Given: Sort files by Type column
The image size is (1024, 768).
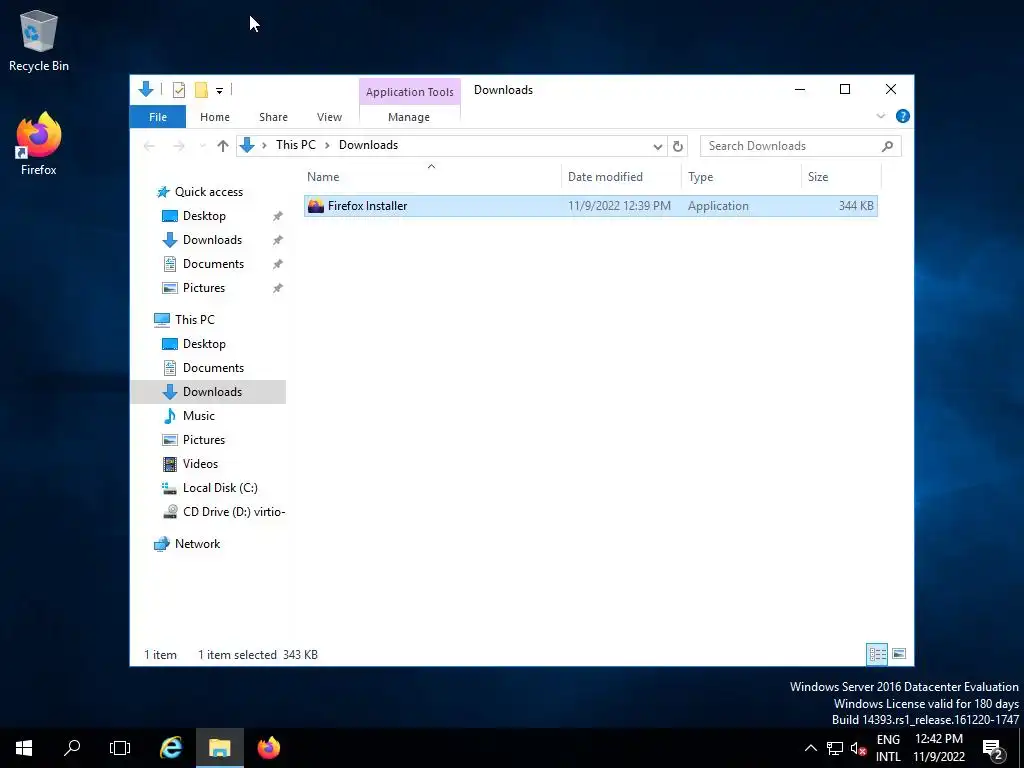Looking at the screenshot, I should [741, 177].
